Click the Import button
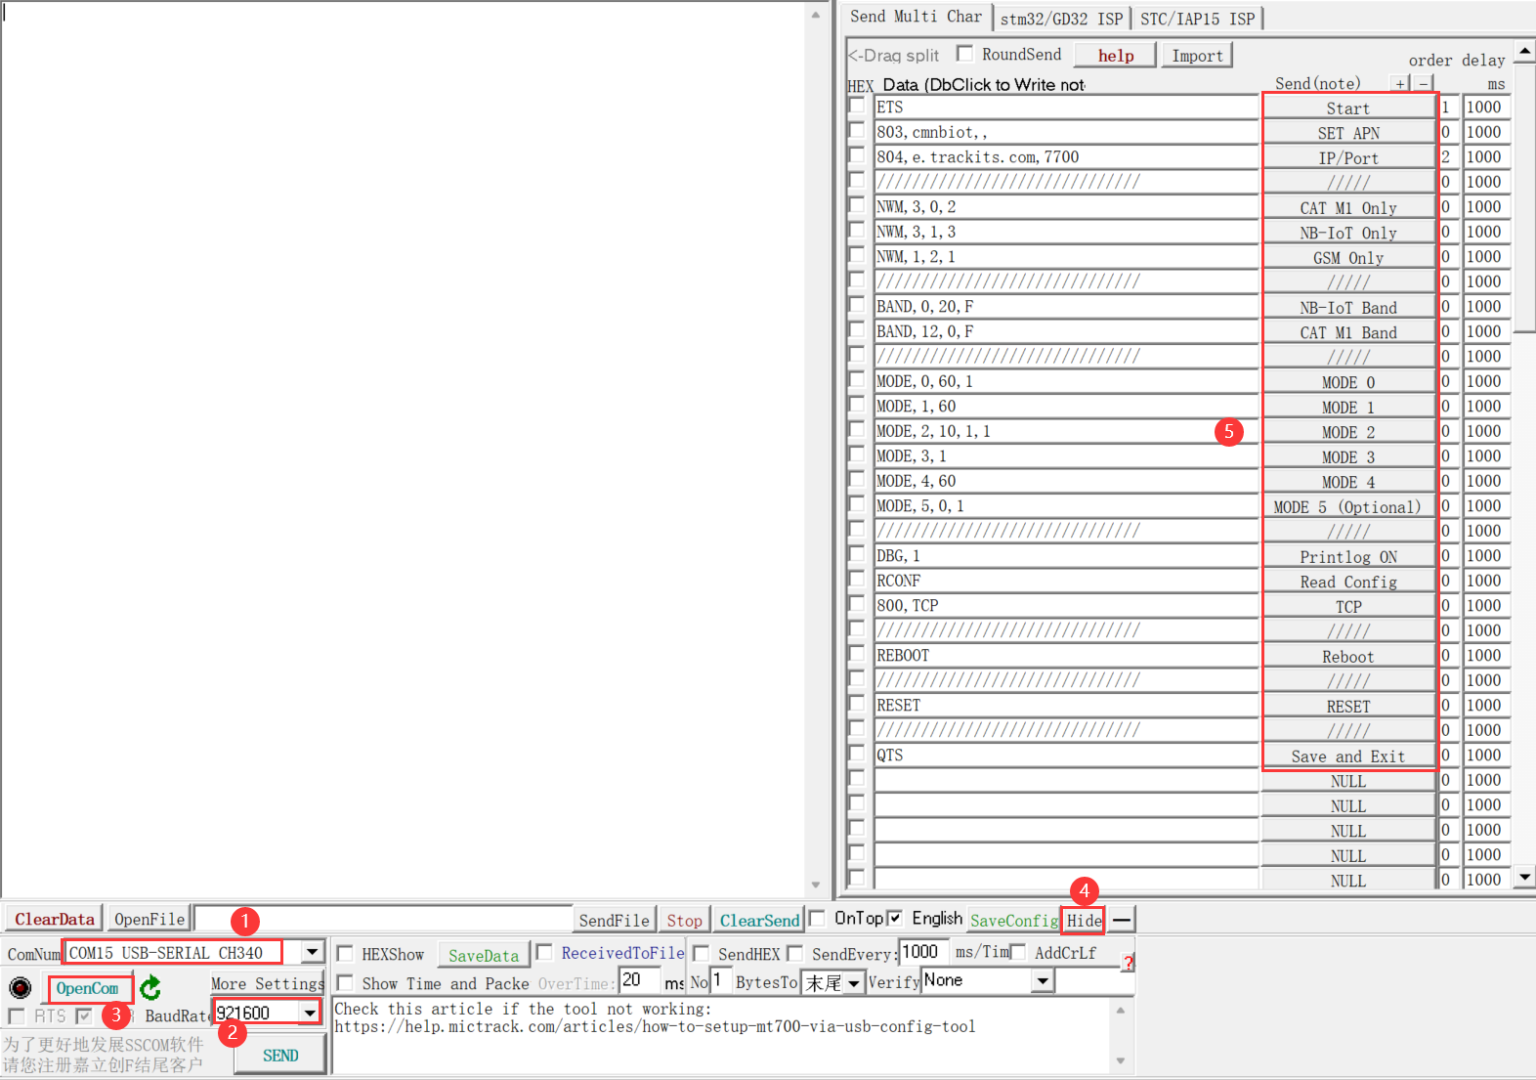Screen dimensions: 1536x1080 tap(1197, 55)
